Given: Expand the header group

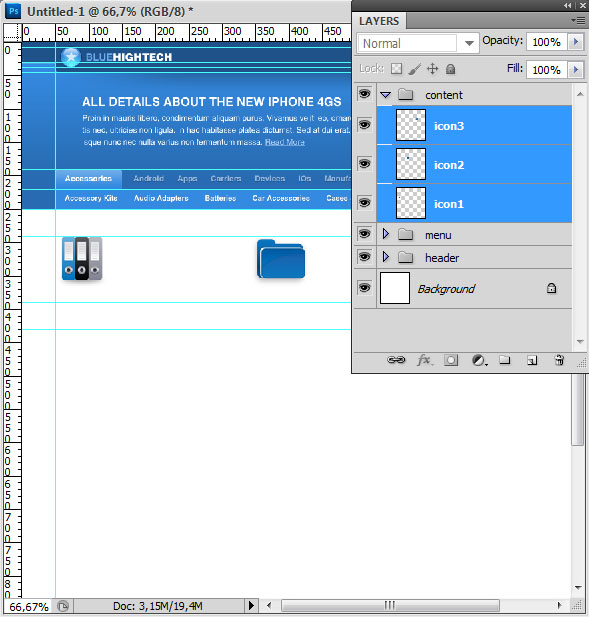Looking at the screenshot, I should tap(386, 257).
